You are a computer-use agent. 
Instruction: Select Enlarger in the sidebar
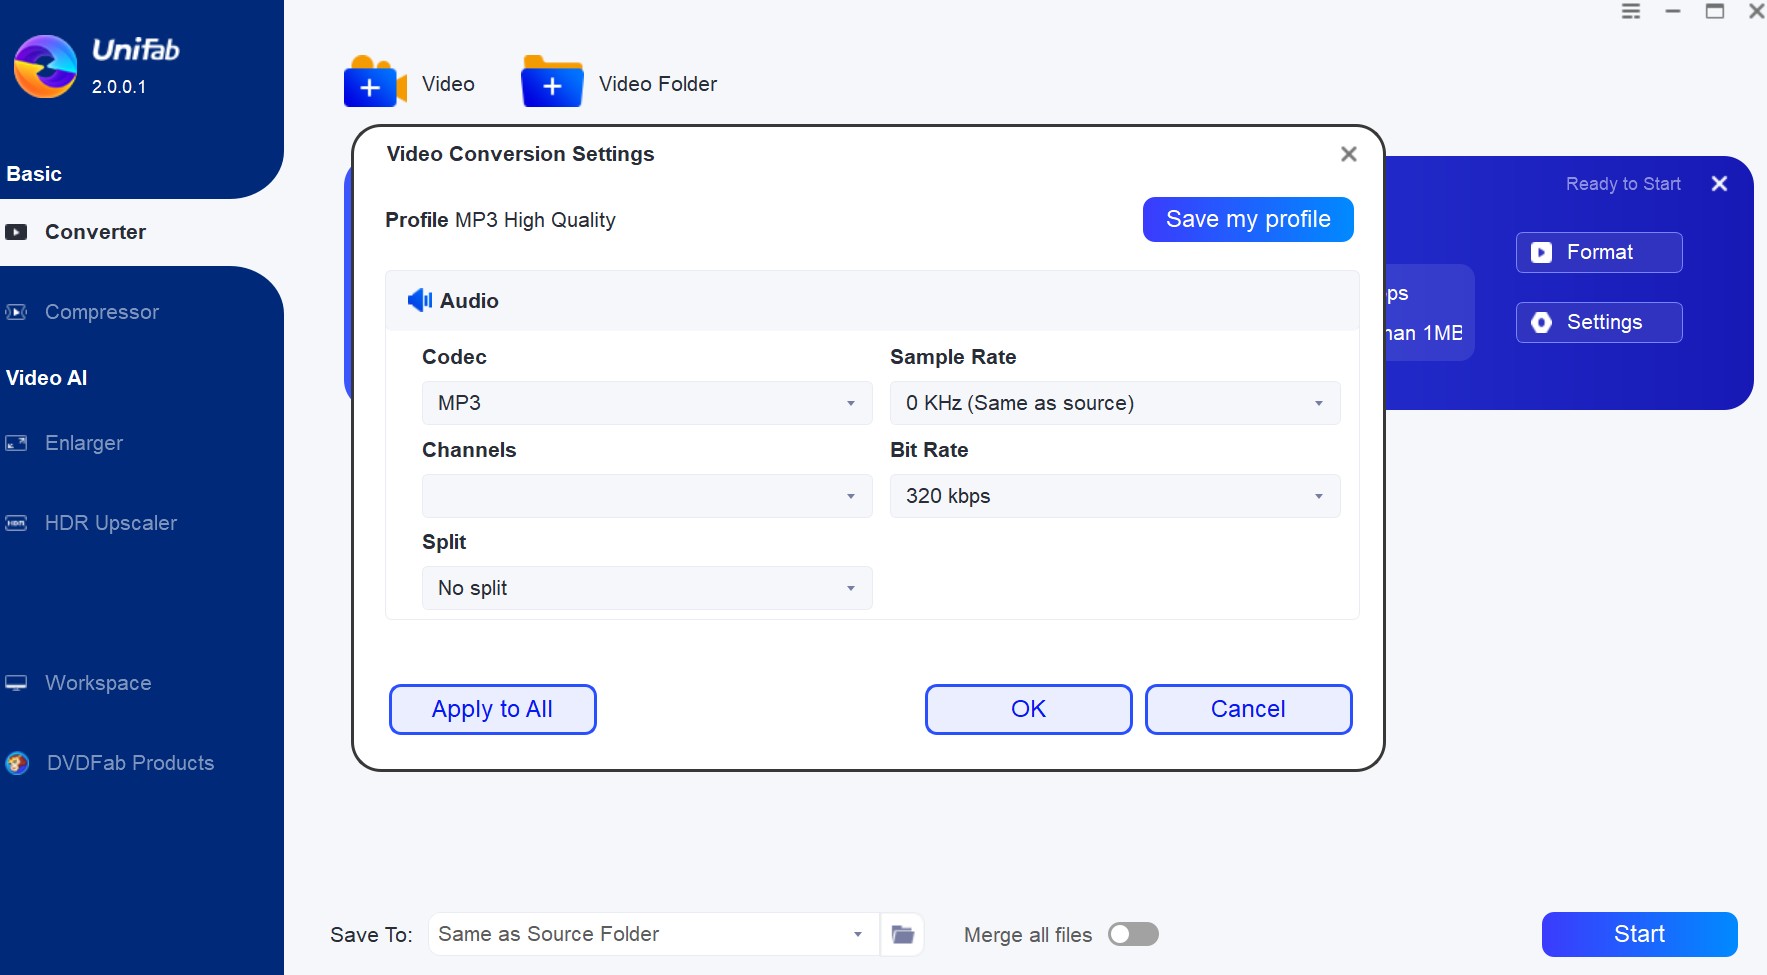(x=84, y=443)
